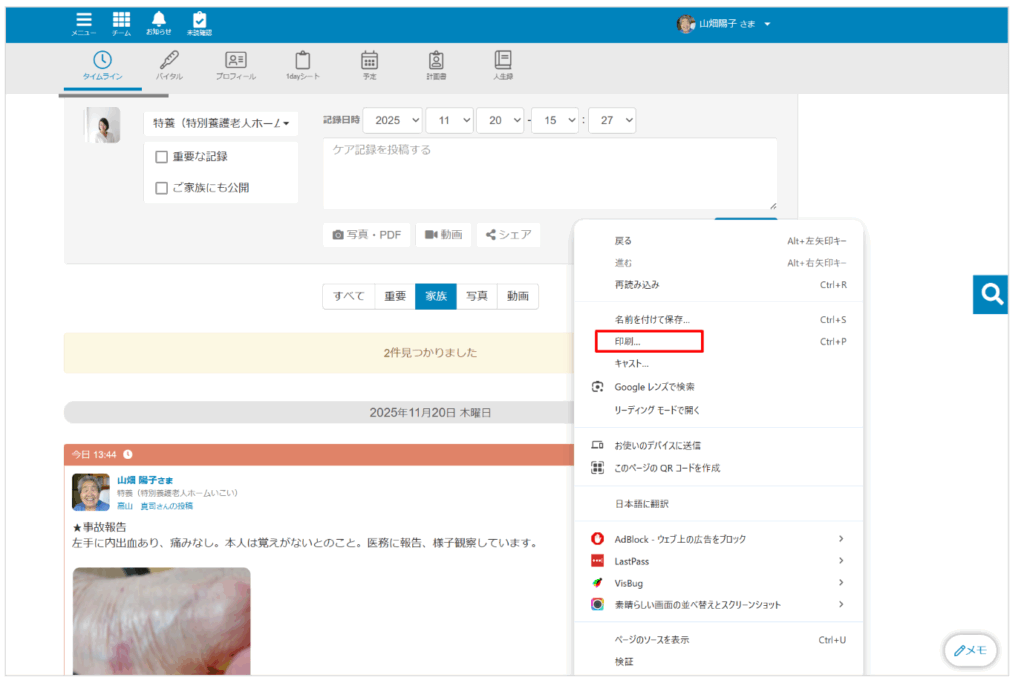This screenshot has height=689, width=1024.
Task: Click the ケア記録を投稿する text area
Action: coord(549,173)
